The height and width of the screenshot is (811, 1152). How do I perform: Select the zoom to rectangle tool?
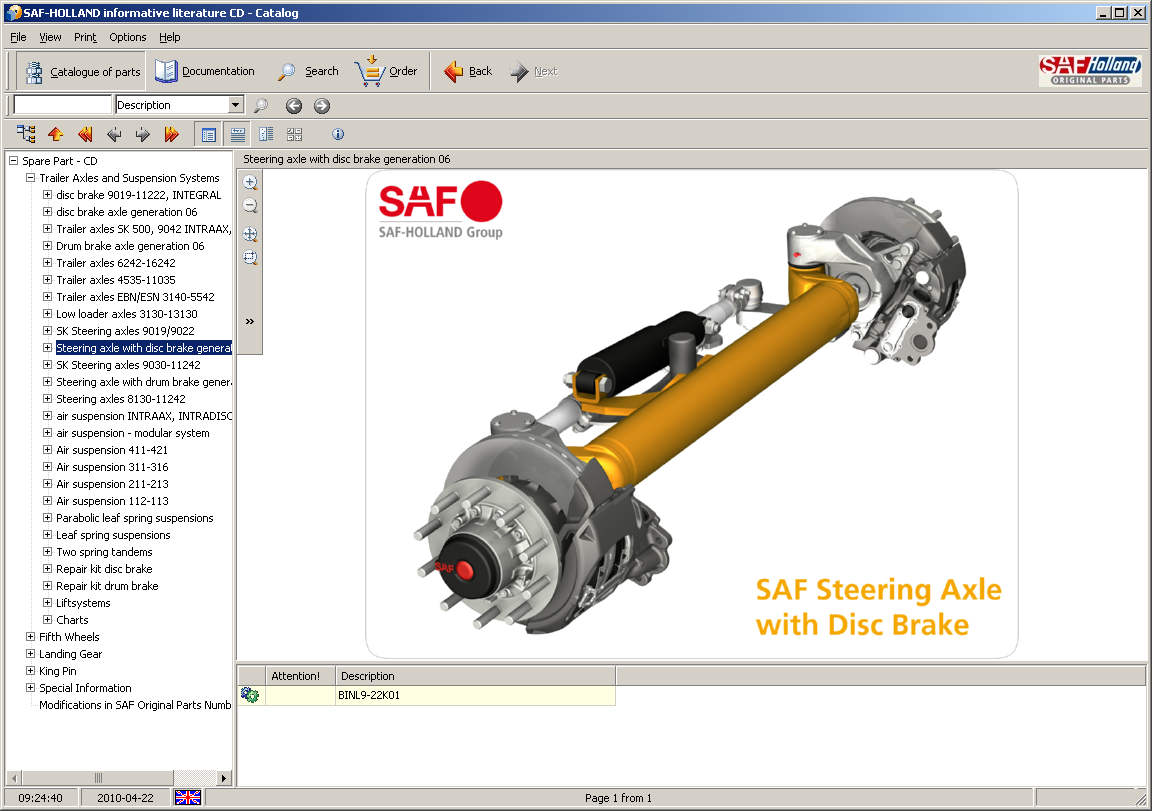(x=250, y=258)
